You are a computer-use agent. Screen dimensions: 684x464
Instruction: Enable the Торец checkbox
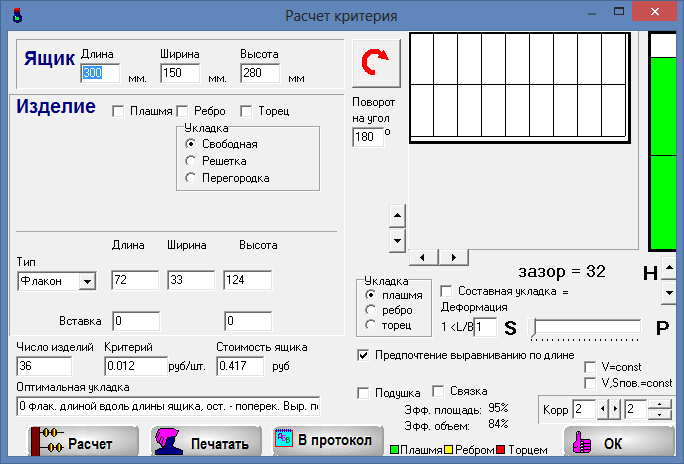pos(246,111)
